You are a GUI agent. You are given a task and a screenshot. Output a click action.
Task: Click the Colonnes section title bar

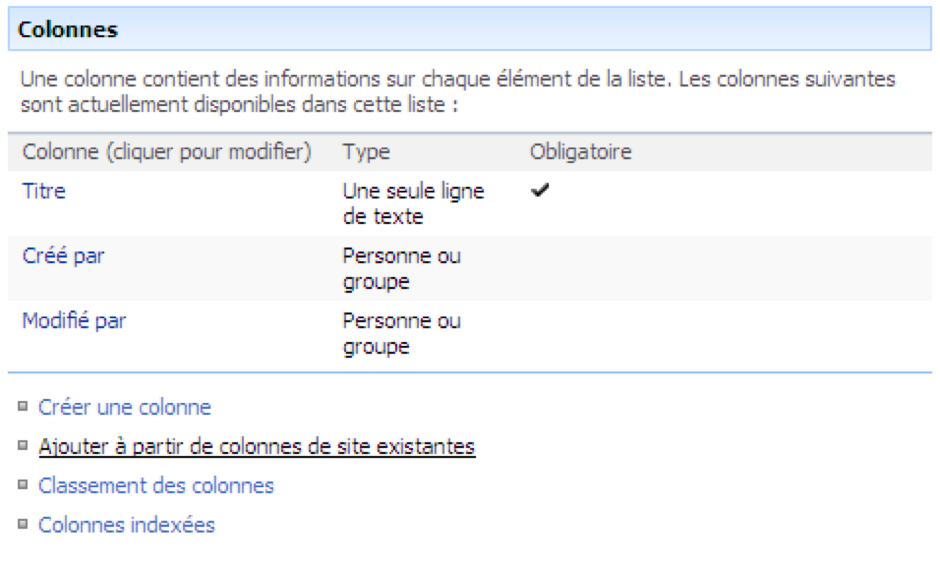click(468, 30)
